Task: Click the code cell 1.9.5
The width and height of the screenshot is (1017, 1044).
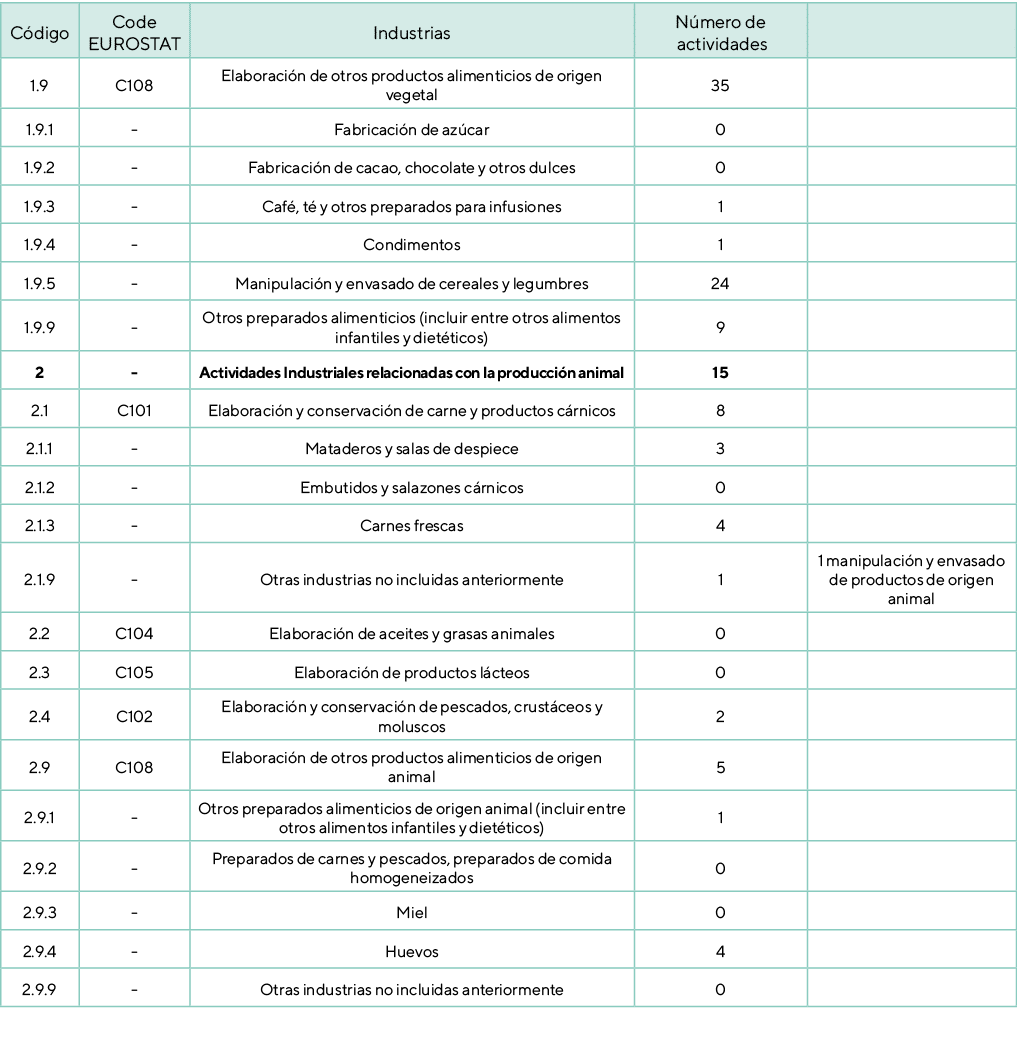Action: [39, 284]
